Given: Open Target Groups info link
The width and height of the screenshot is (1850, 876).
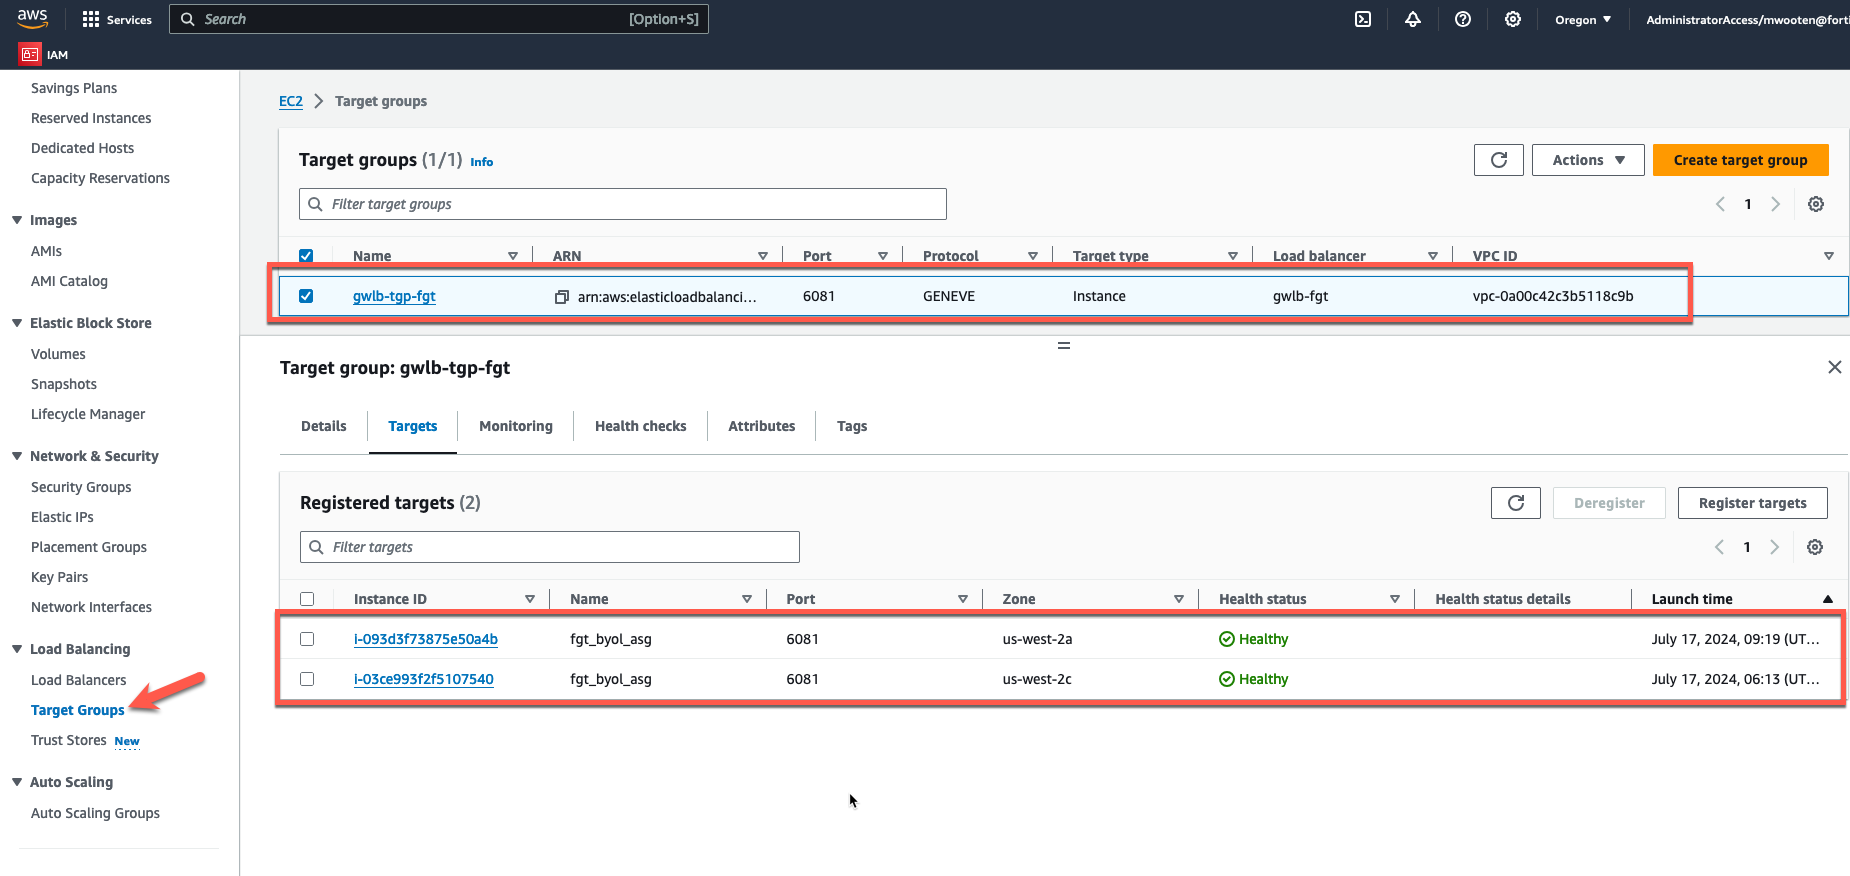Looking at the screenshot, I should pyautogui.click(x=482, y=162).
